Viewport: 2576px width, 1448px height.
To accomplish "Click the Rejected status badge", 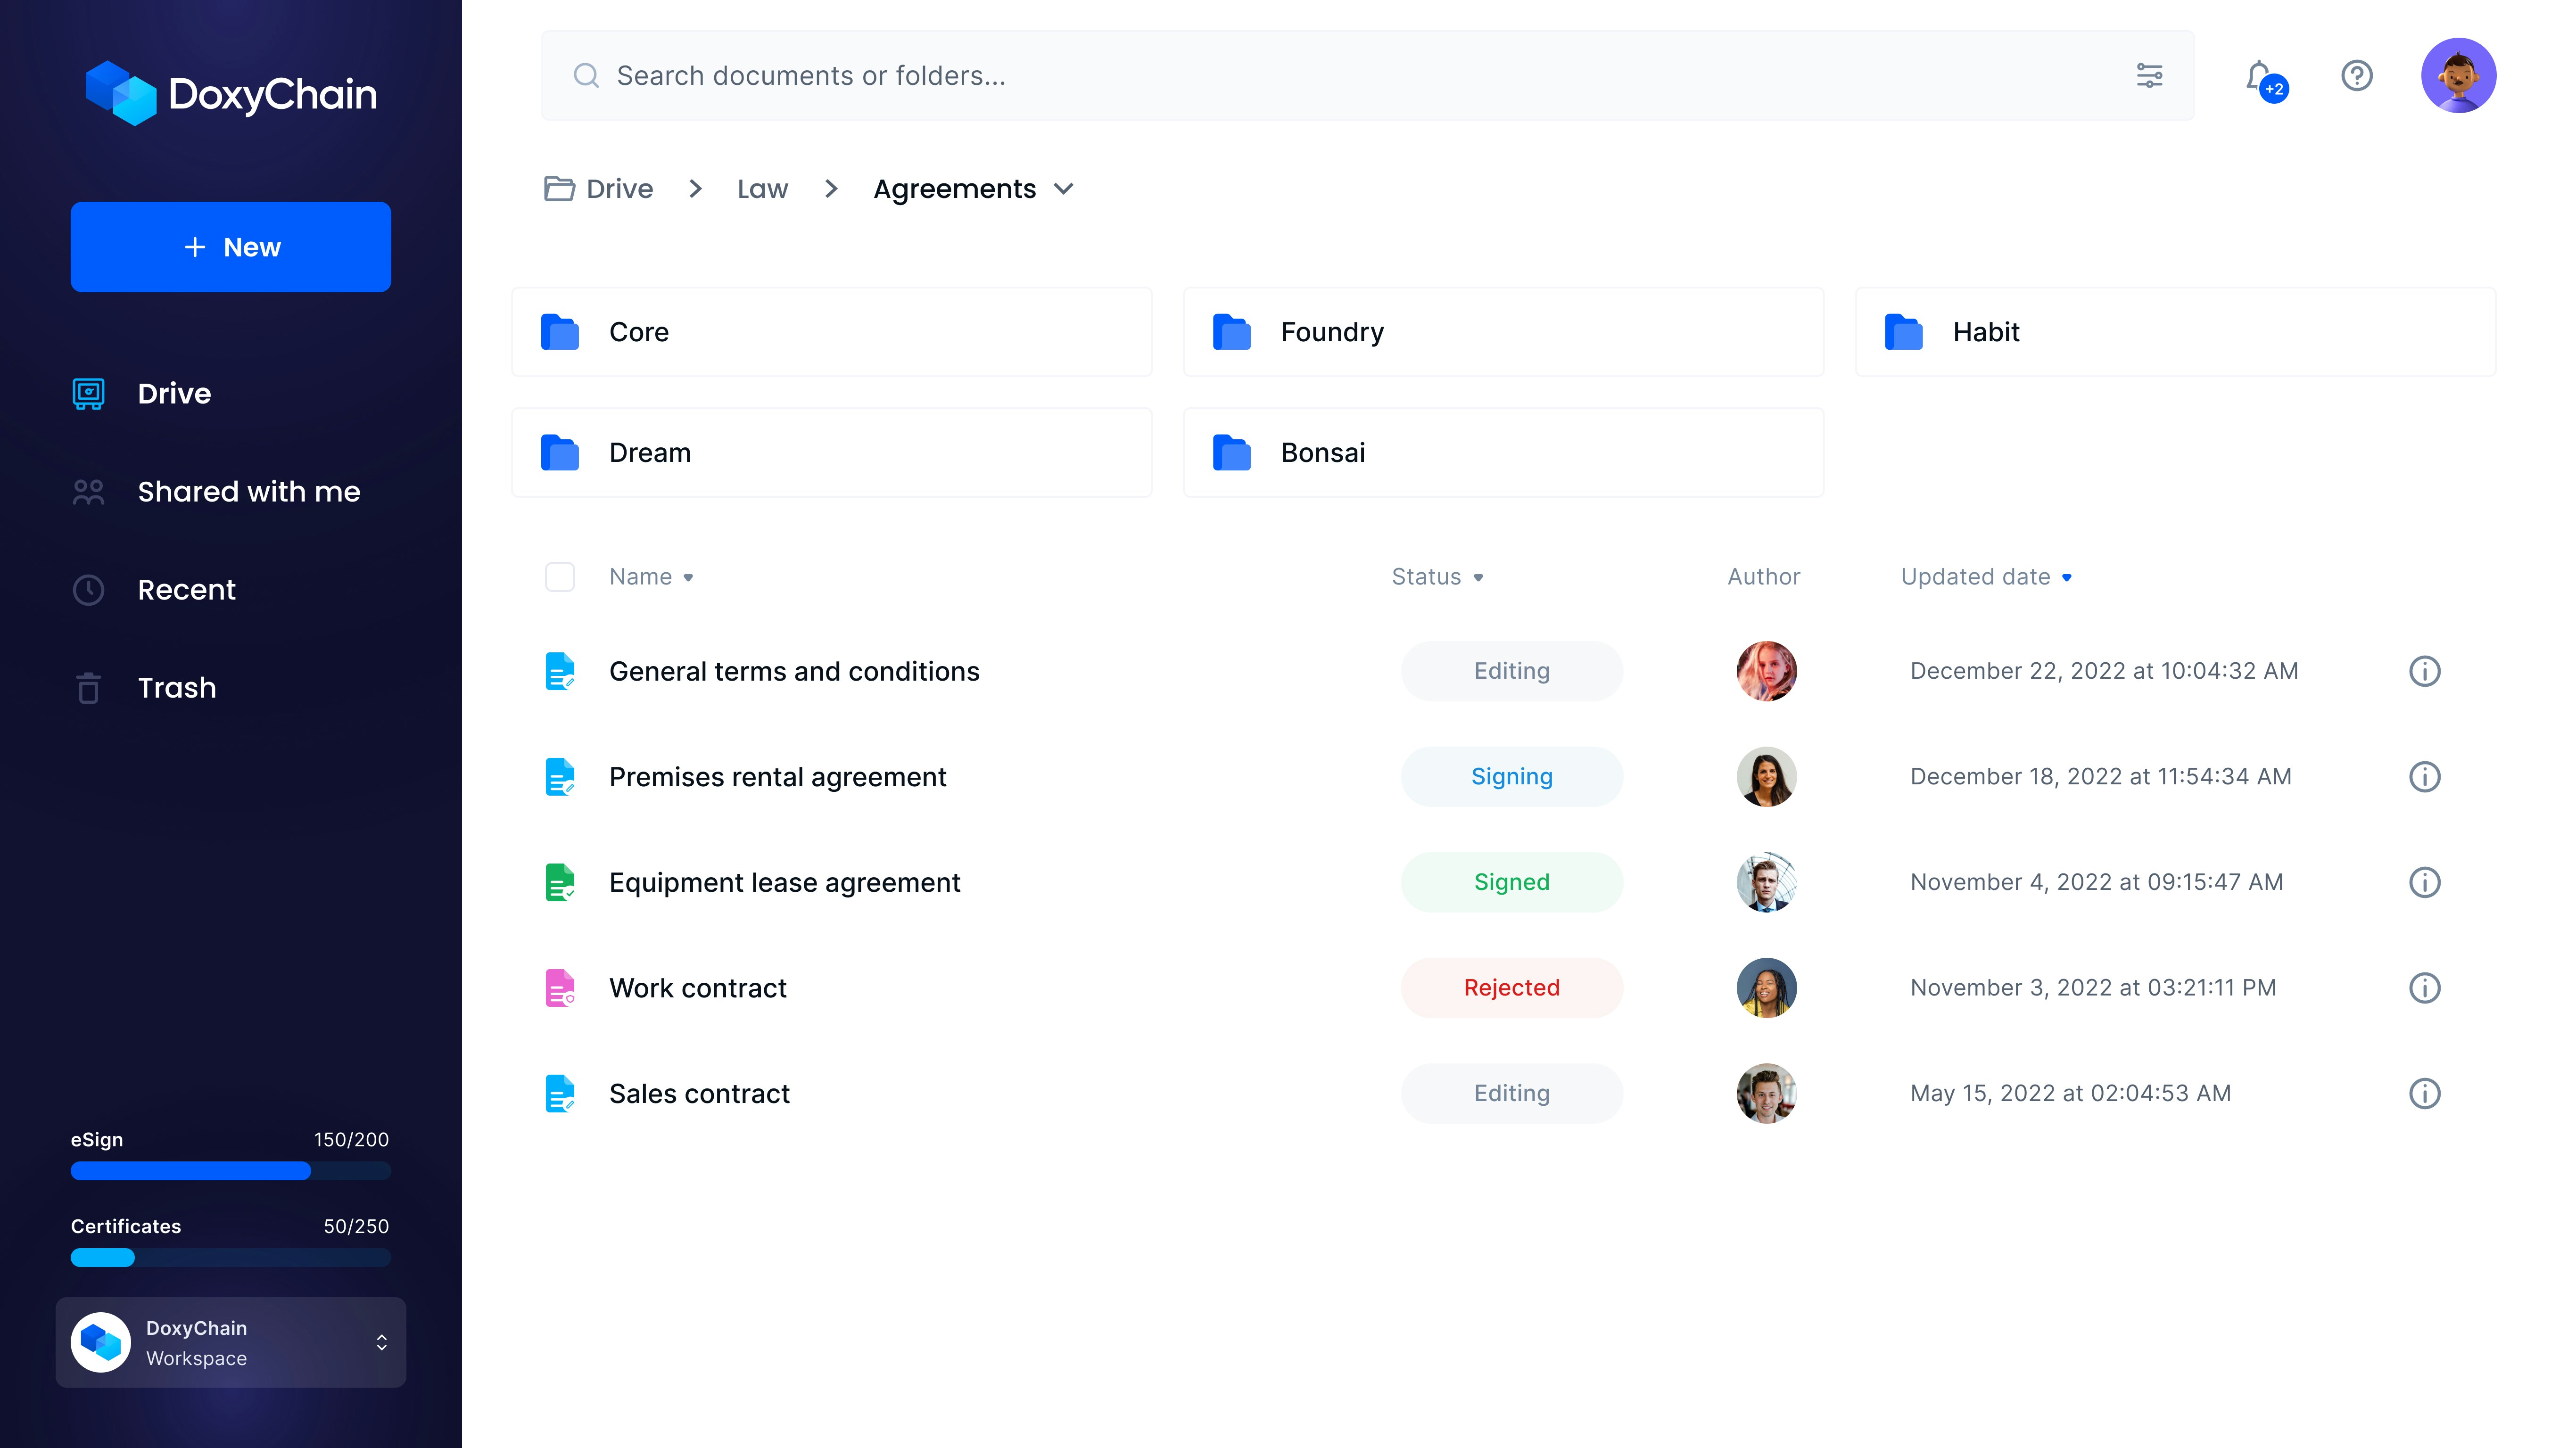I will pyautogui.click(x=1511, y=988).
